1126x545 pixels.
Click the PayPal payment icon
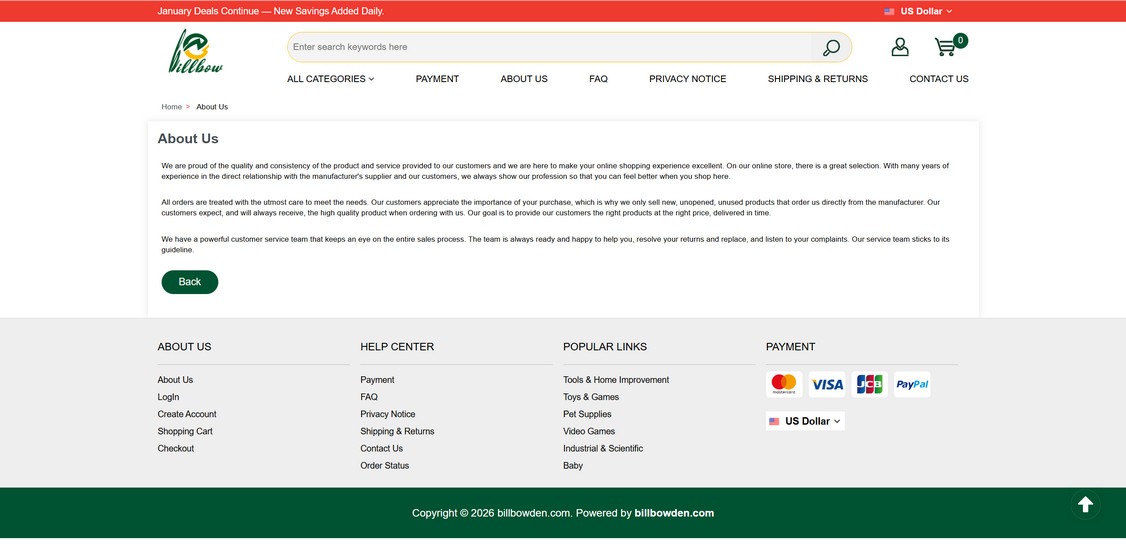coord(912,384)
